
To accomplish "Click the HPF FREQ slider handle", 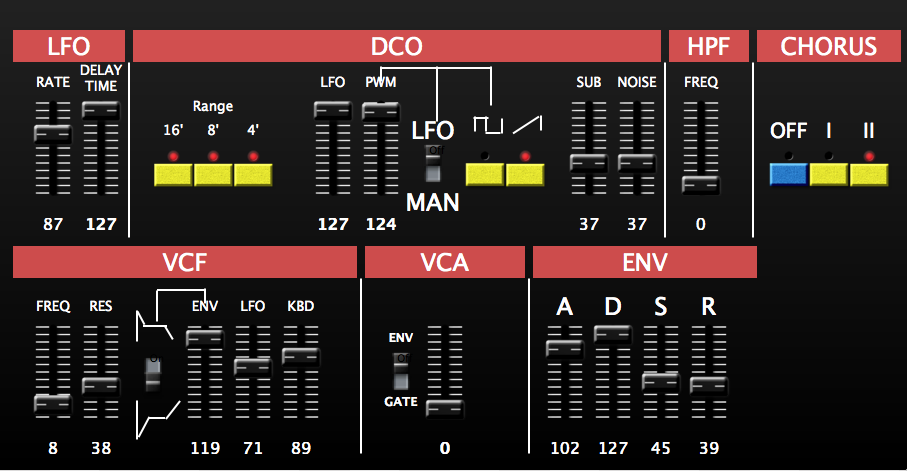I will tap(700, 184).
